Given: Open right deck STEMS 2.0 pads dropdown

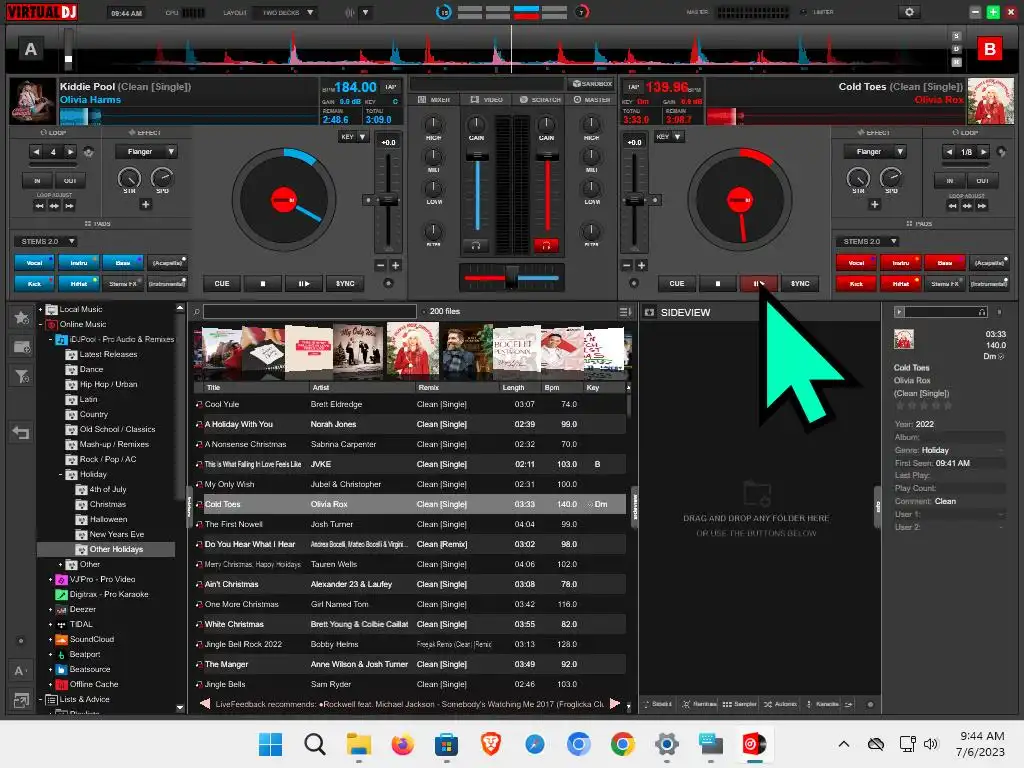Looking at the screenshot, I should 867,242.
